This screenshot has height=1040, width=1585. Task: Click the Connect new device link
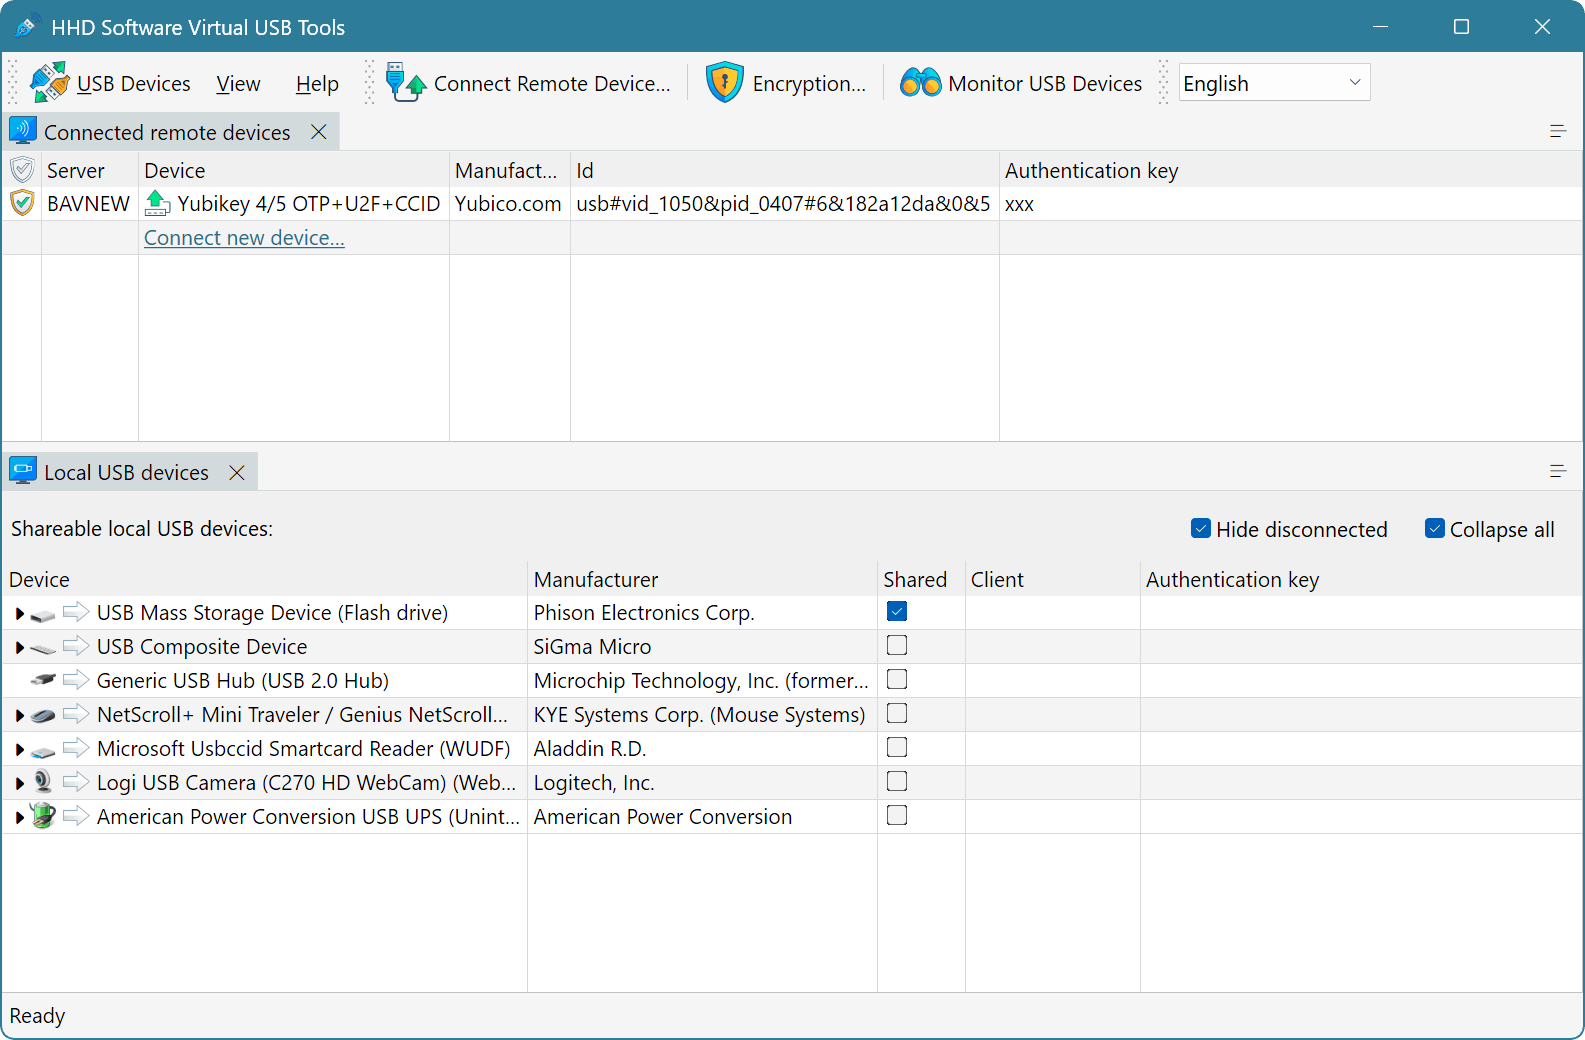pos(244,238)
